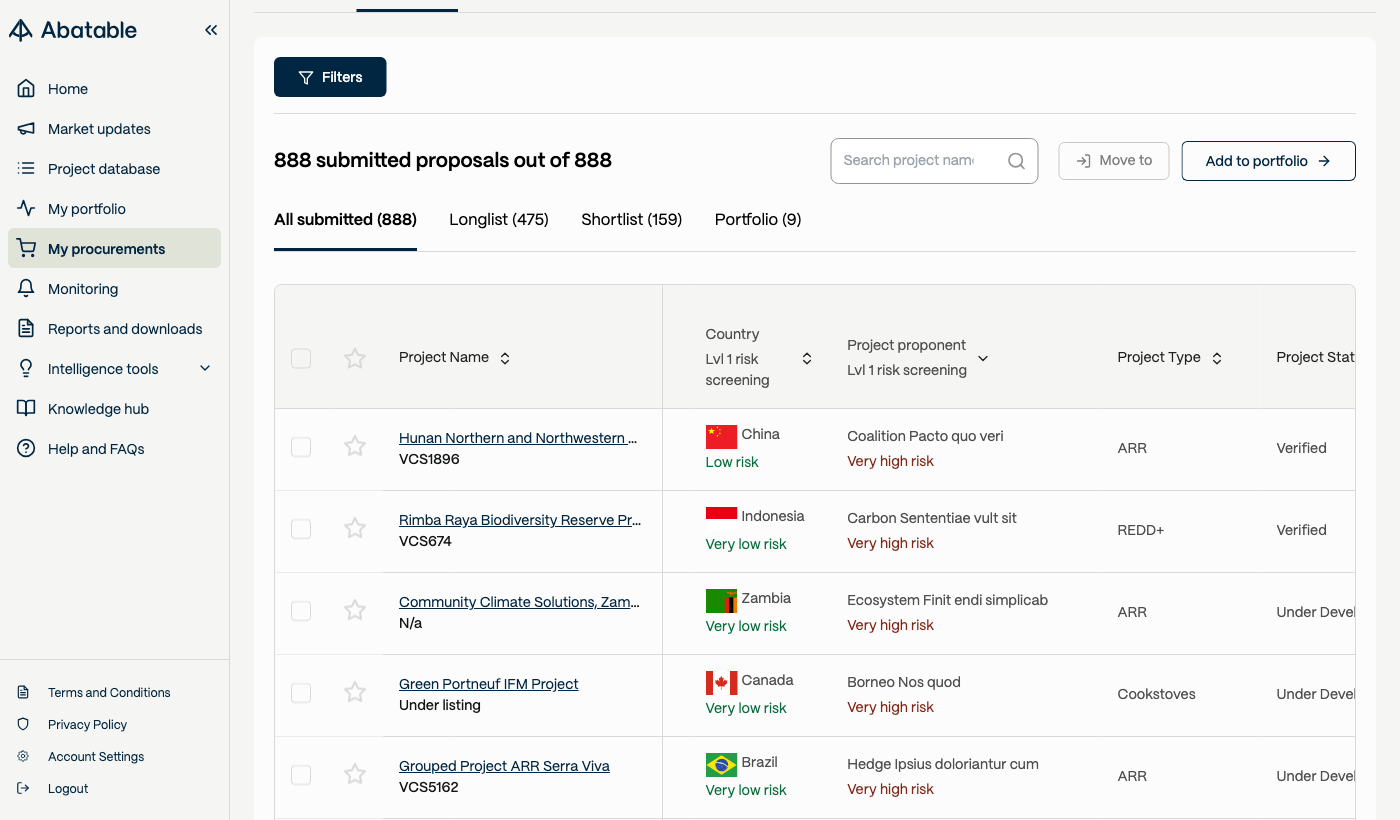1400x820 pixels.
Task: Click the search magnifier icon
Action: [x=1016, y=161]
